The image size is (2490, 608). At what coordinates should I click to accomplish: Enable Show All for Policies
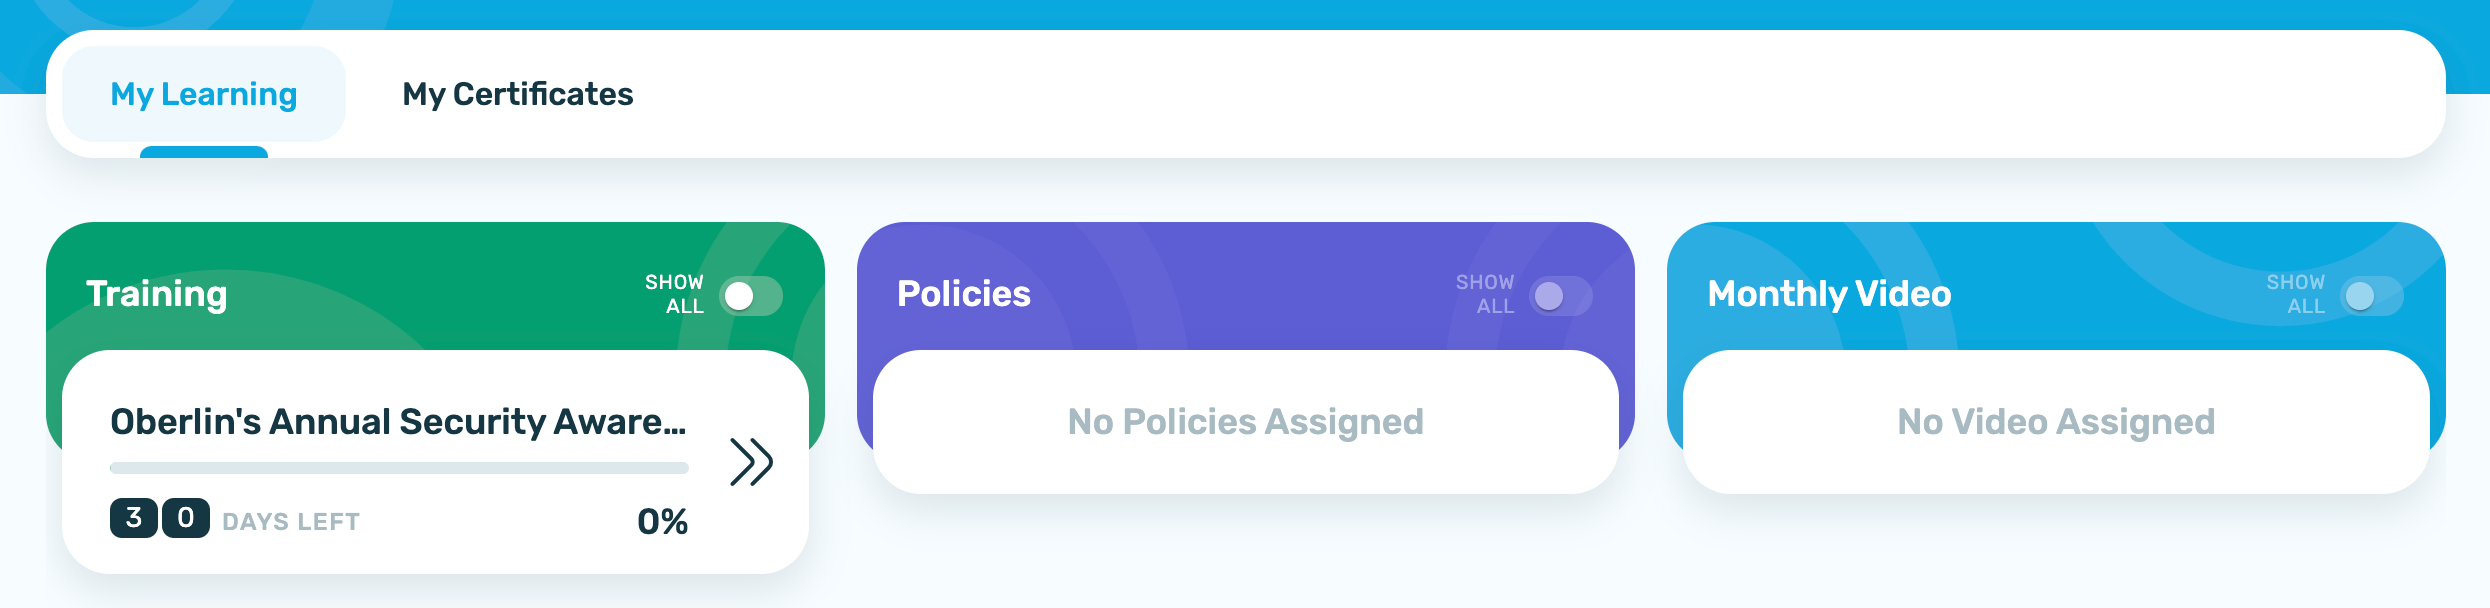(x=1561, y=296)
